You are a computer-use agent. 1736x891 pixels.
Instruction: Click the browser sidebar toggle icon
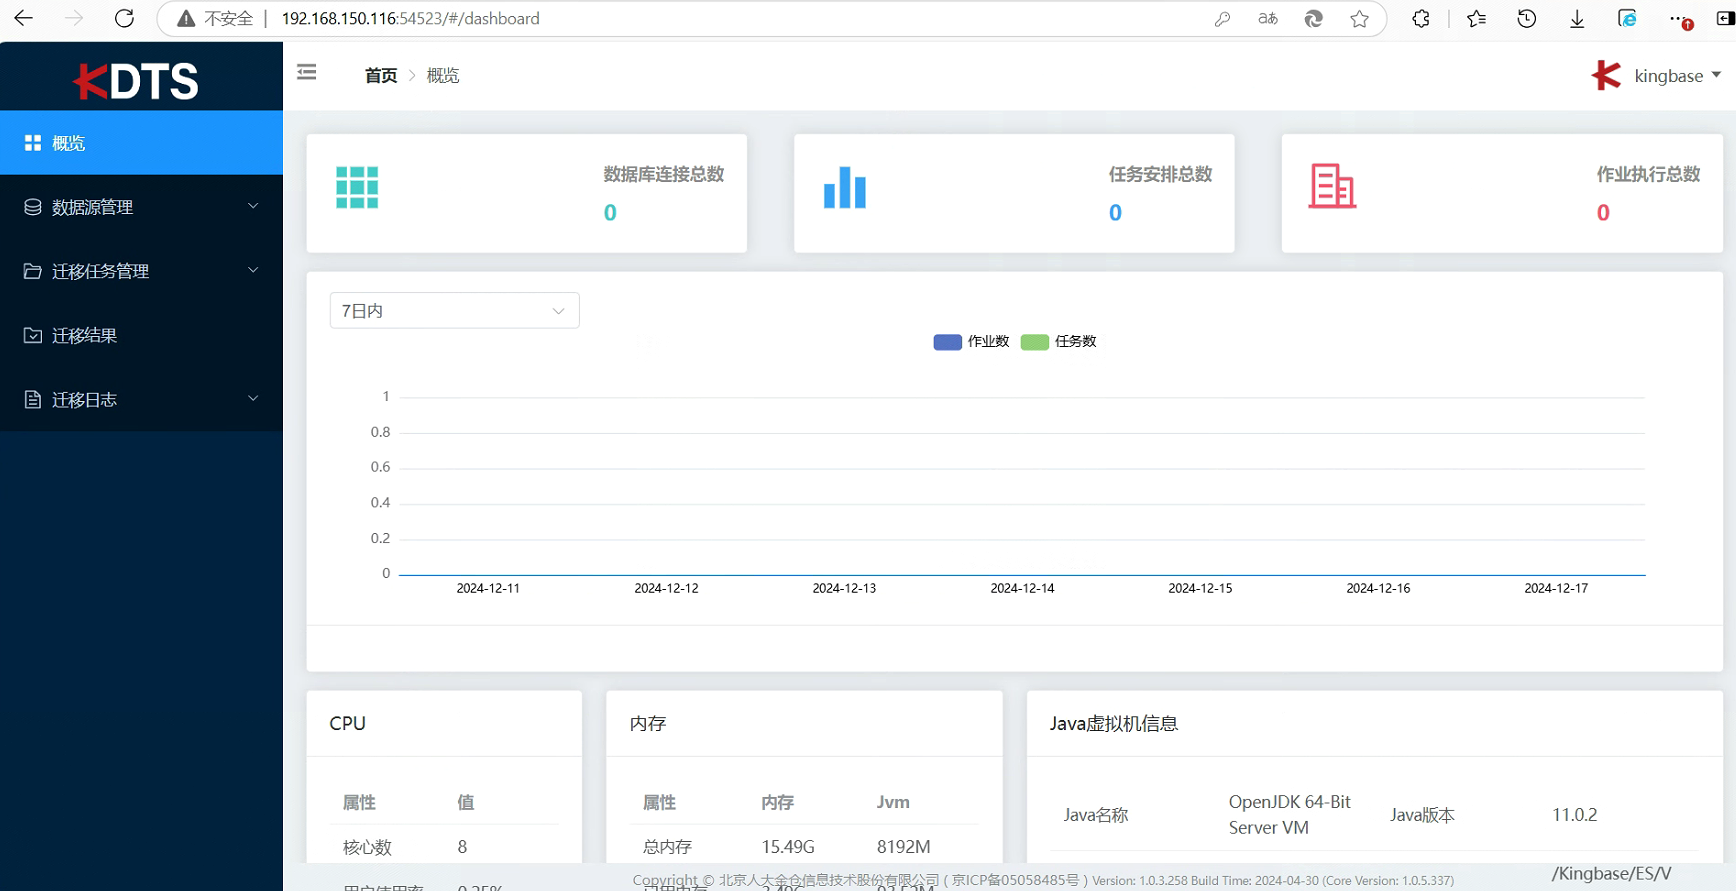[1726, 19]
